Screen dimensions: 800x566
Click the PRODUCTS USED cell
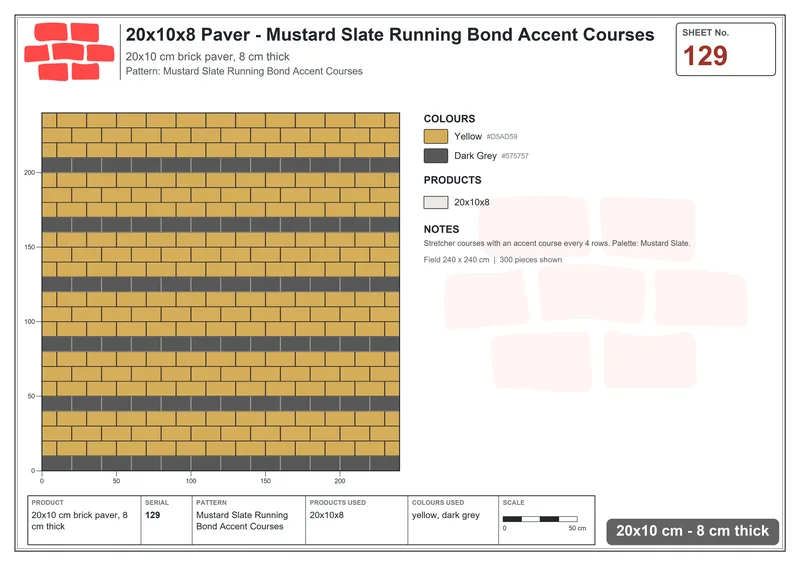point(356,520)
